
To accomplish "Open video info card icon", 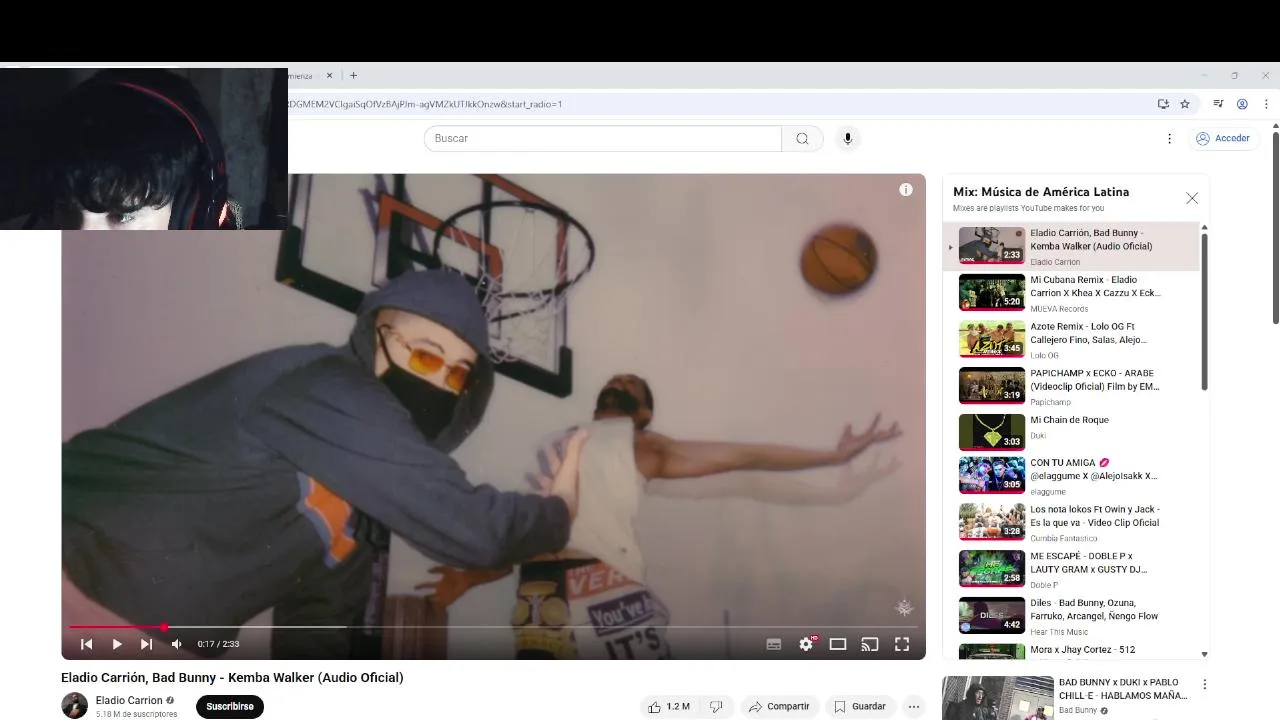I will pyautogui.click(x=906, y=189).
